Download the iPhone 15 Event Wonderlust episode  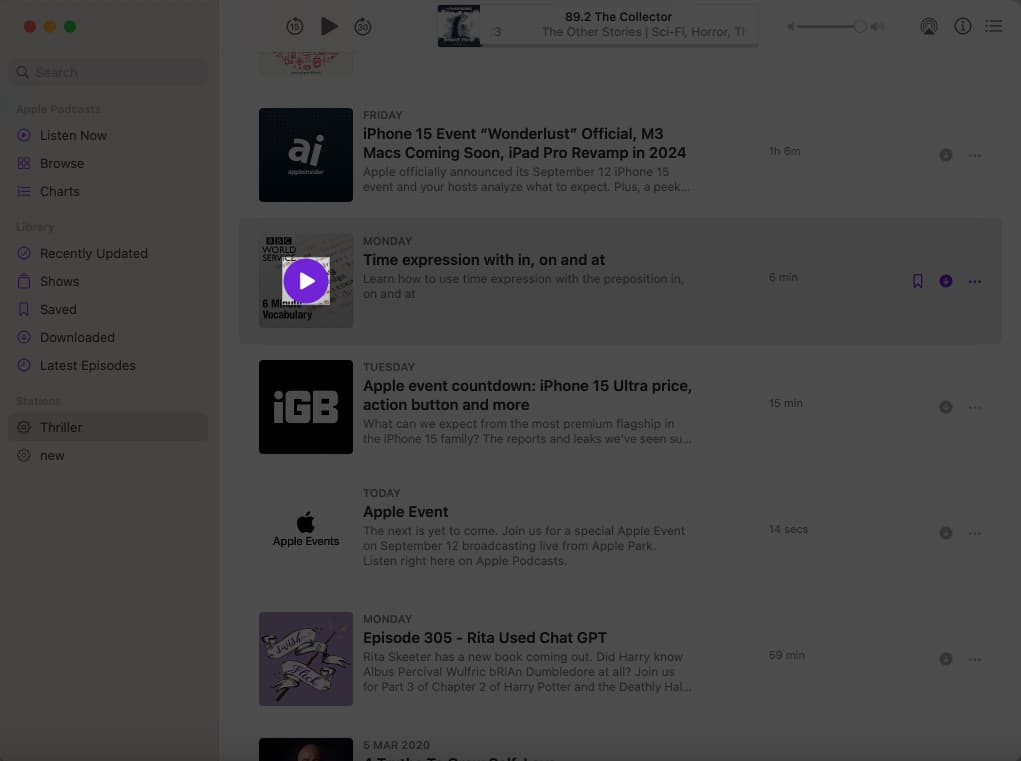(945, 155)
